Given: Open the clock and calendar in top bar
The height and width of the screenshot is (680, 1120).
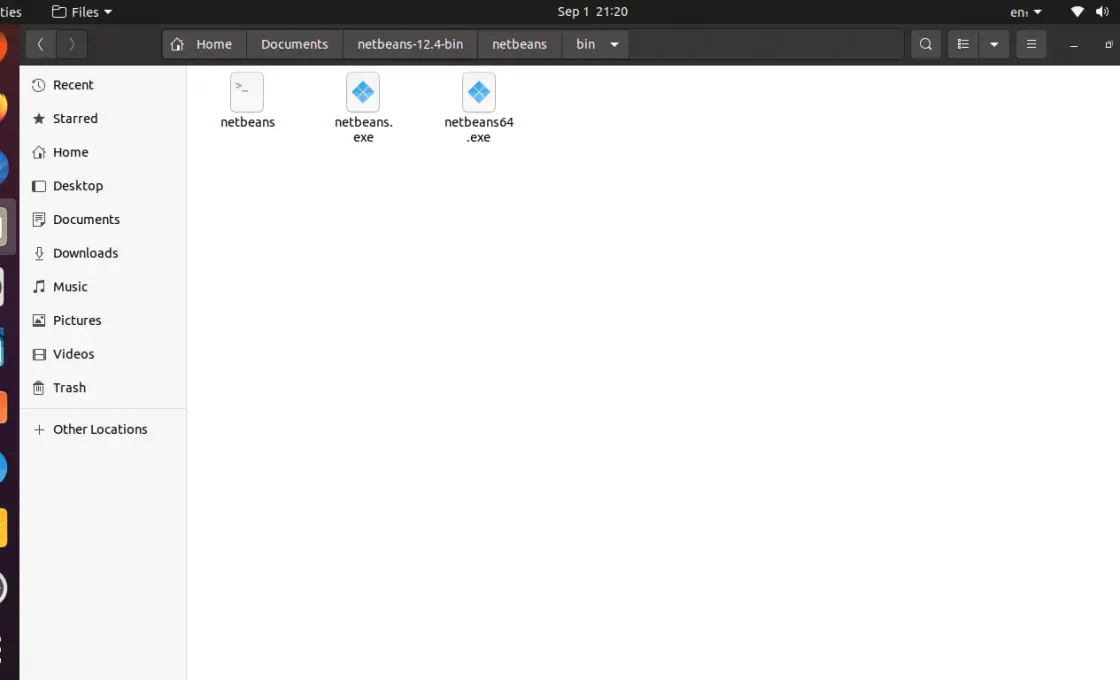Looking at the screenshot, I should [592, 11].
